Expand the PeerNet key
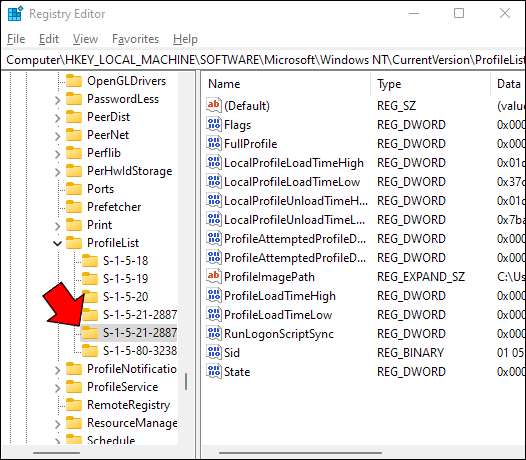 click(57, 136)
